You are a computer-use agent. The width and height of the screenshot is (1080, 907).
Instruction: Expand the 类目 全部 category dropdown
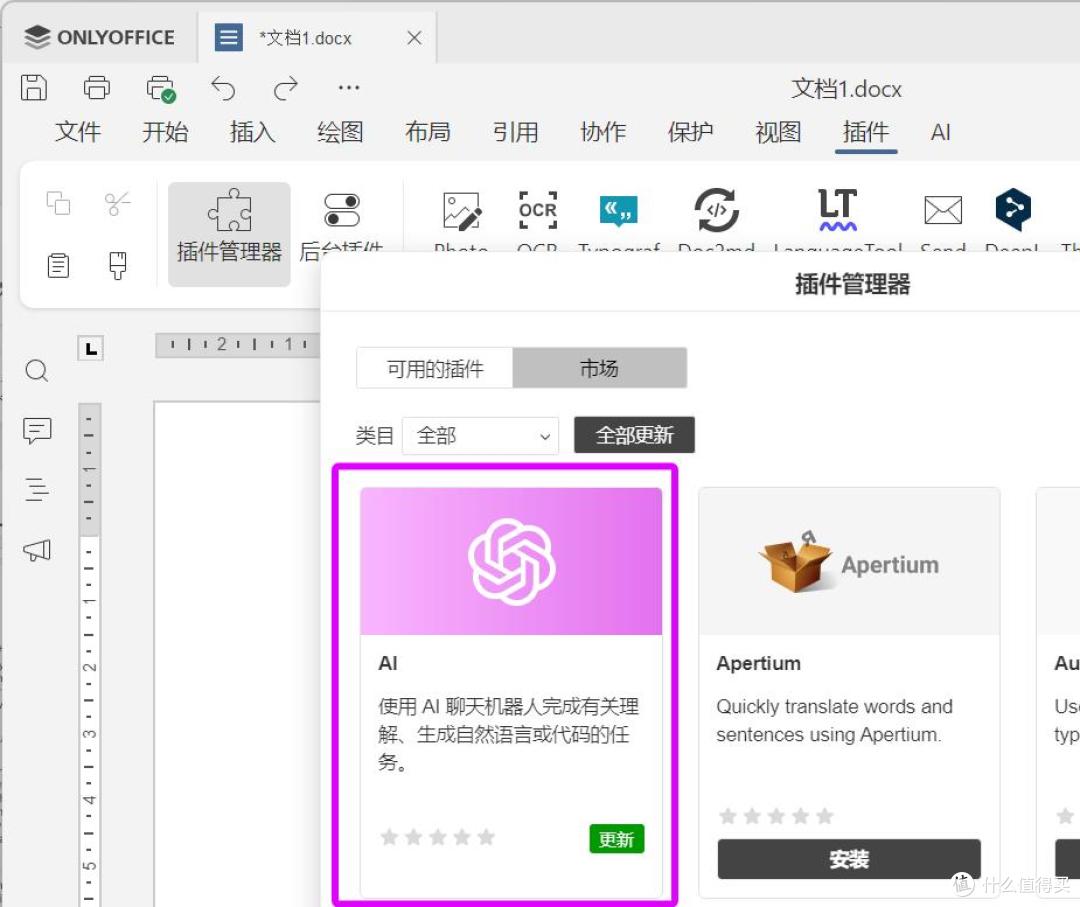pyautogui.click(x=480, y=435)
